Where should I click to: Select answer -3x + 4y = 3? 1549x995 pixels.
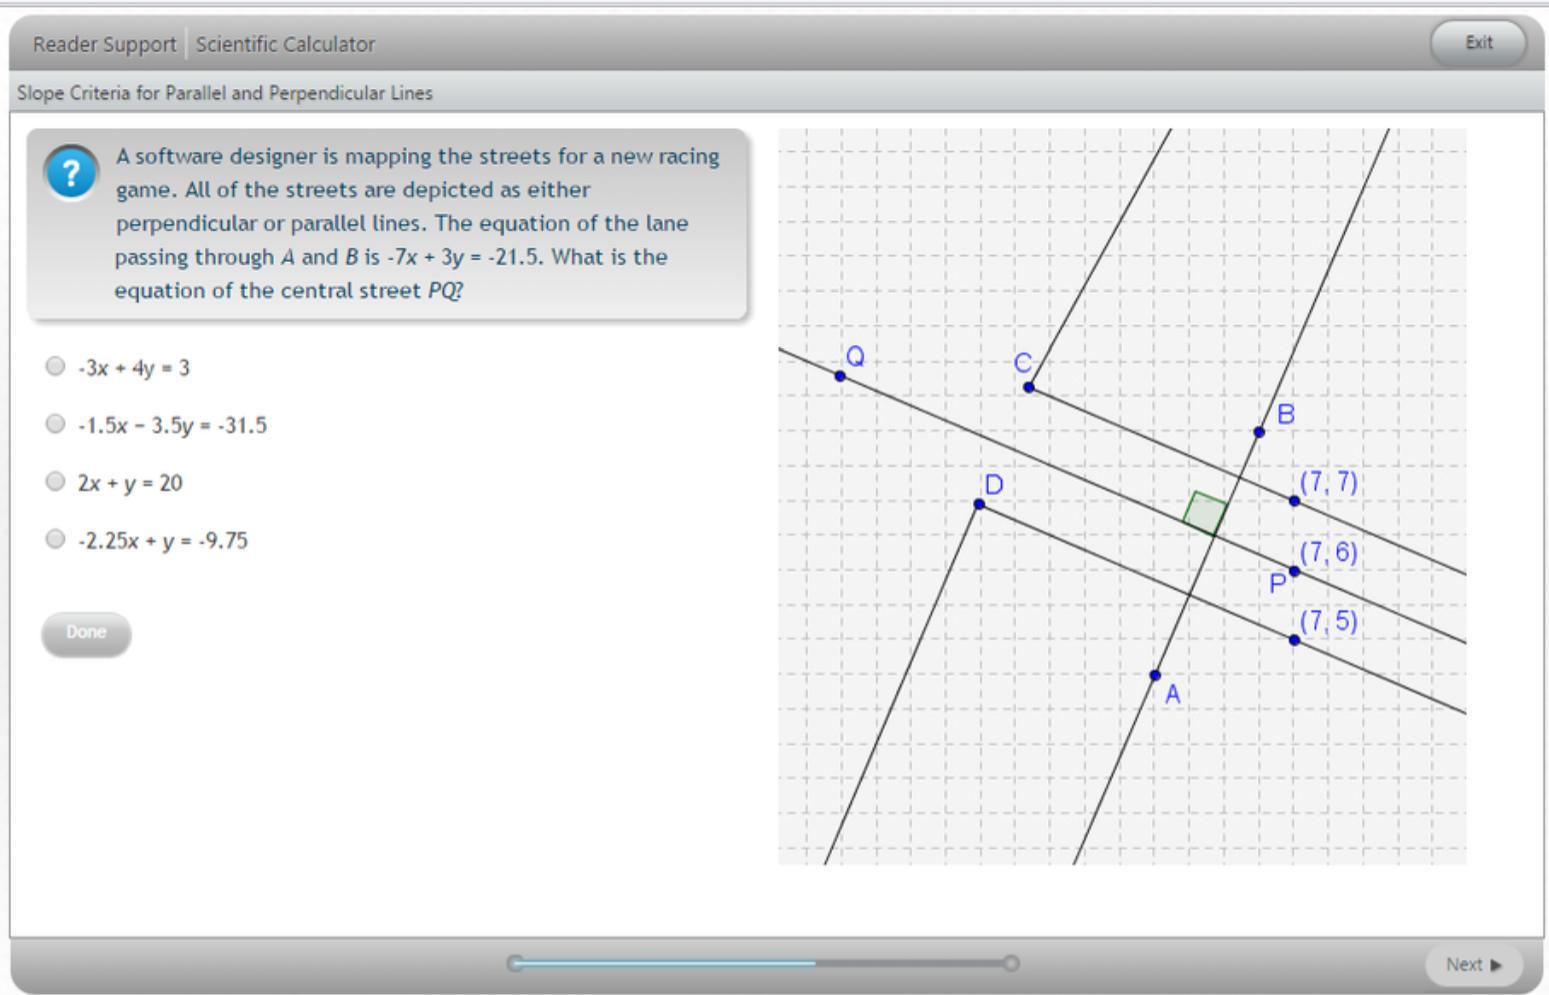pyautogui.click(x=55, y=366)
